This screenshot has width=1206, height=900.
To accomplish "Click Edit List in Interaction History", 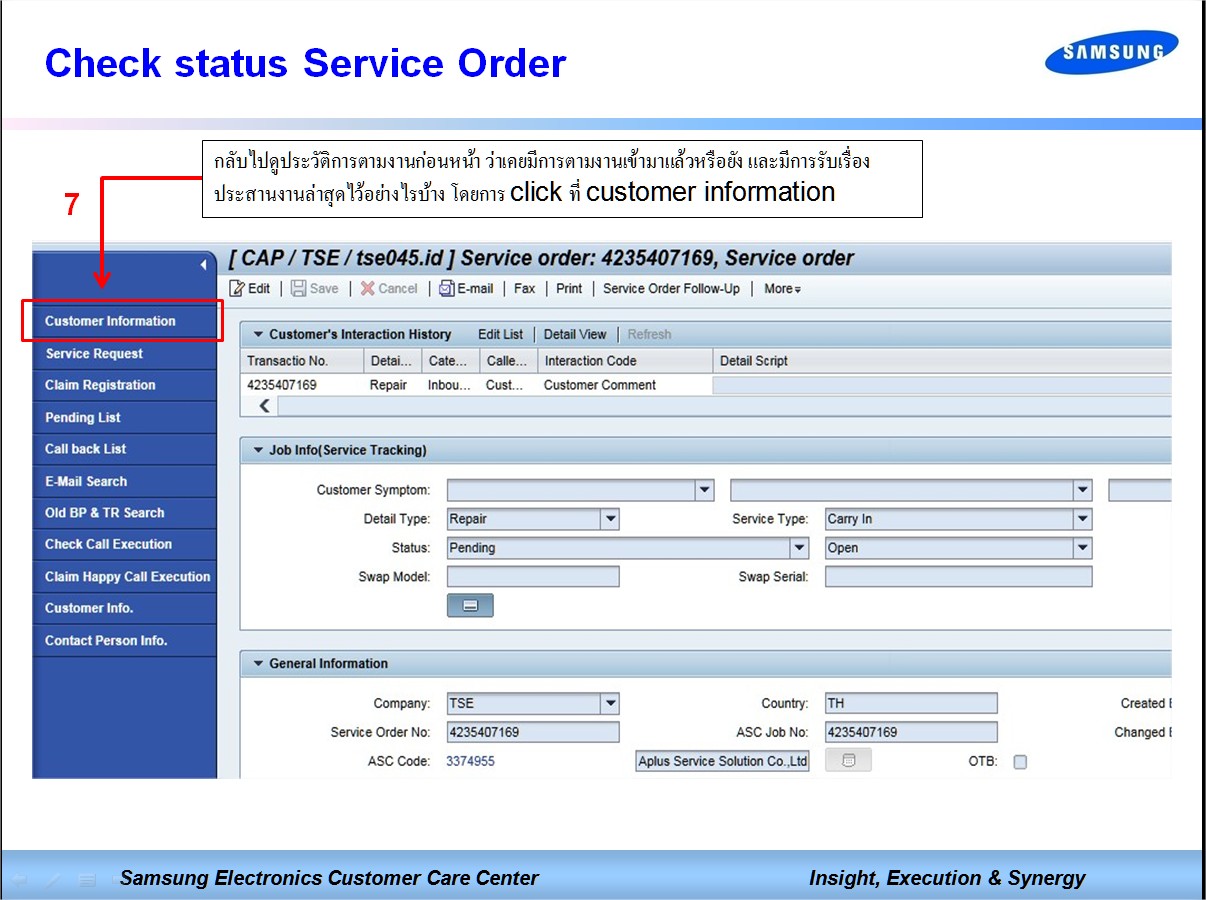I will pyautogui.click(x=500, y=334).
